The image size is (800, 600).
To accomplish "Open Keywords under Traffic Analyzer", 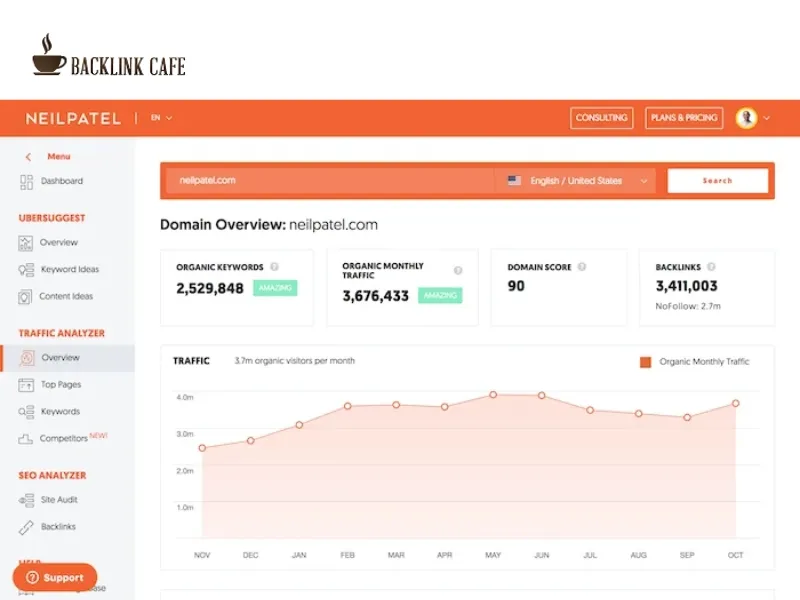I will coord(60,412).
